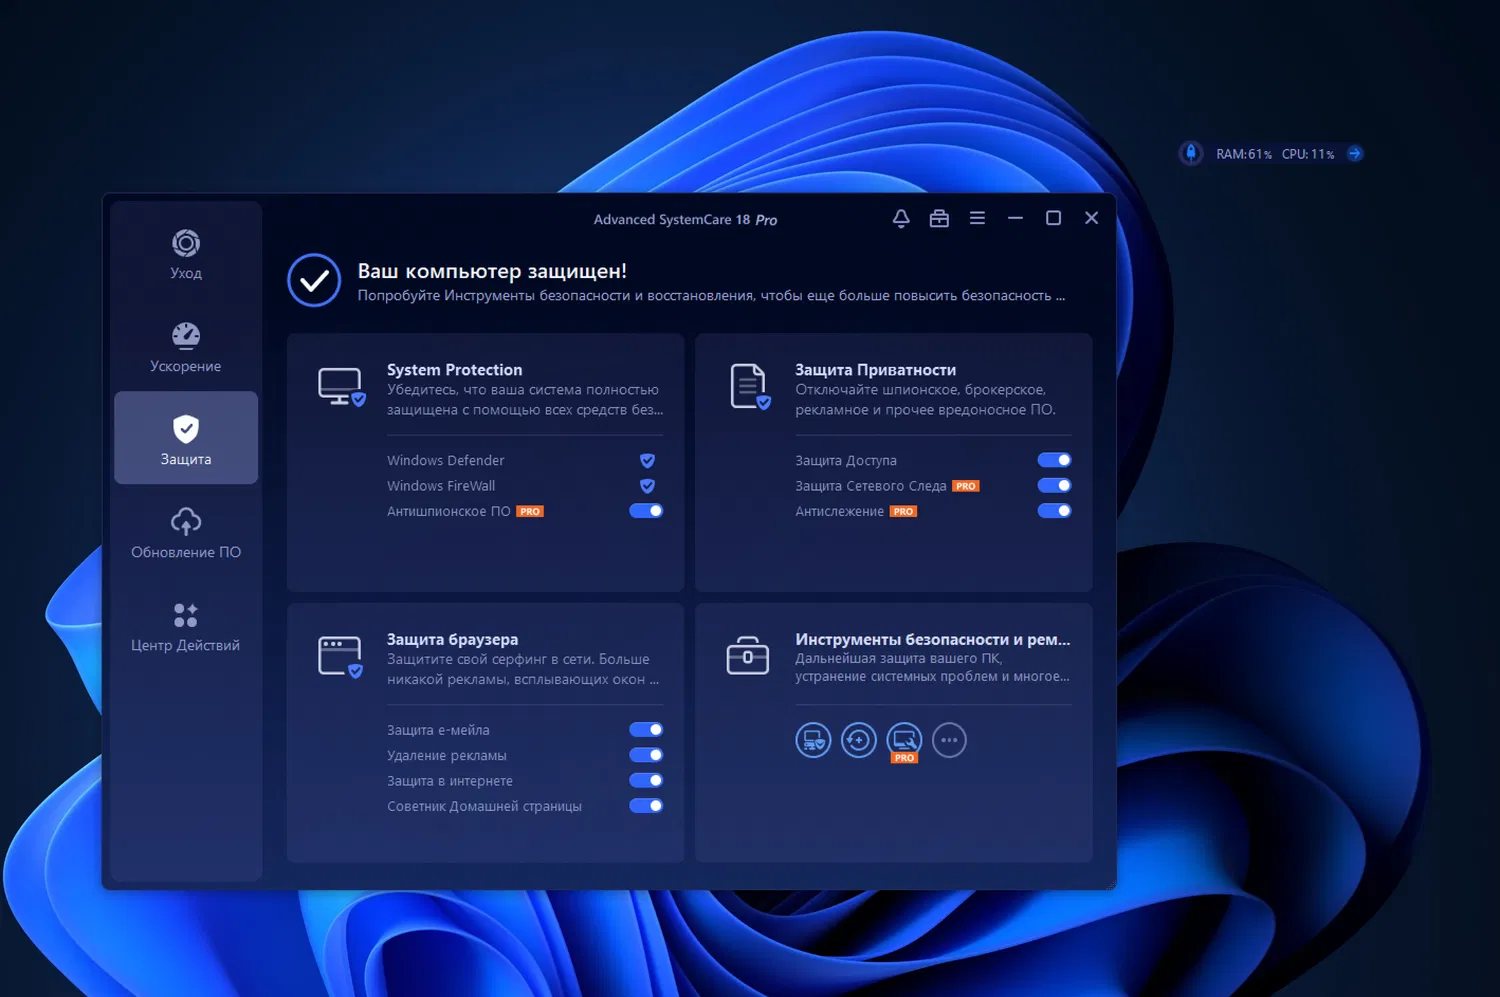Viewport: 1500px width, 997px height.
Task: Click the Защита браузера heading
Action: (x=453, y=639)
